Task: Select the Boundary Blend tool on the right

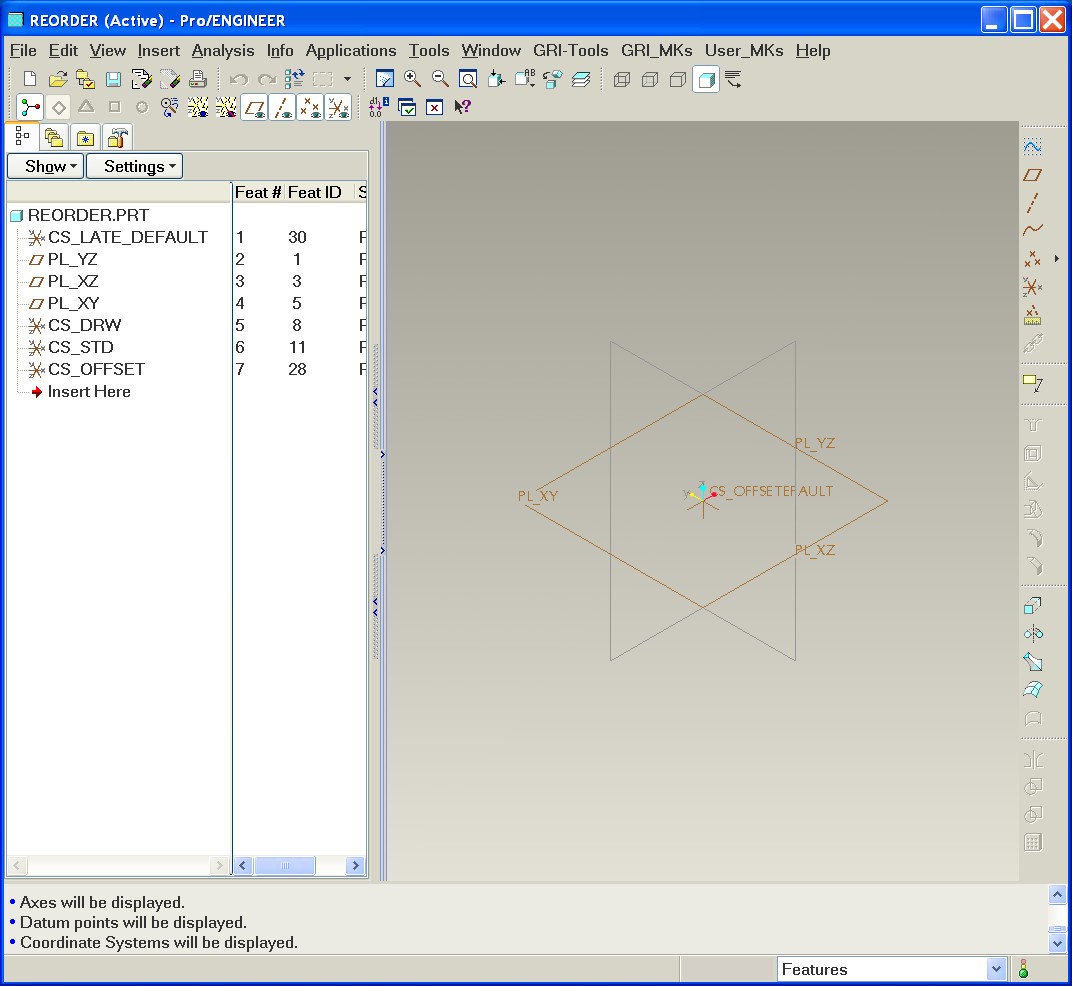Action: 1033,690
